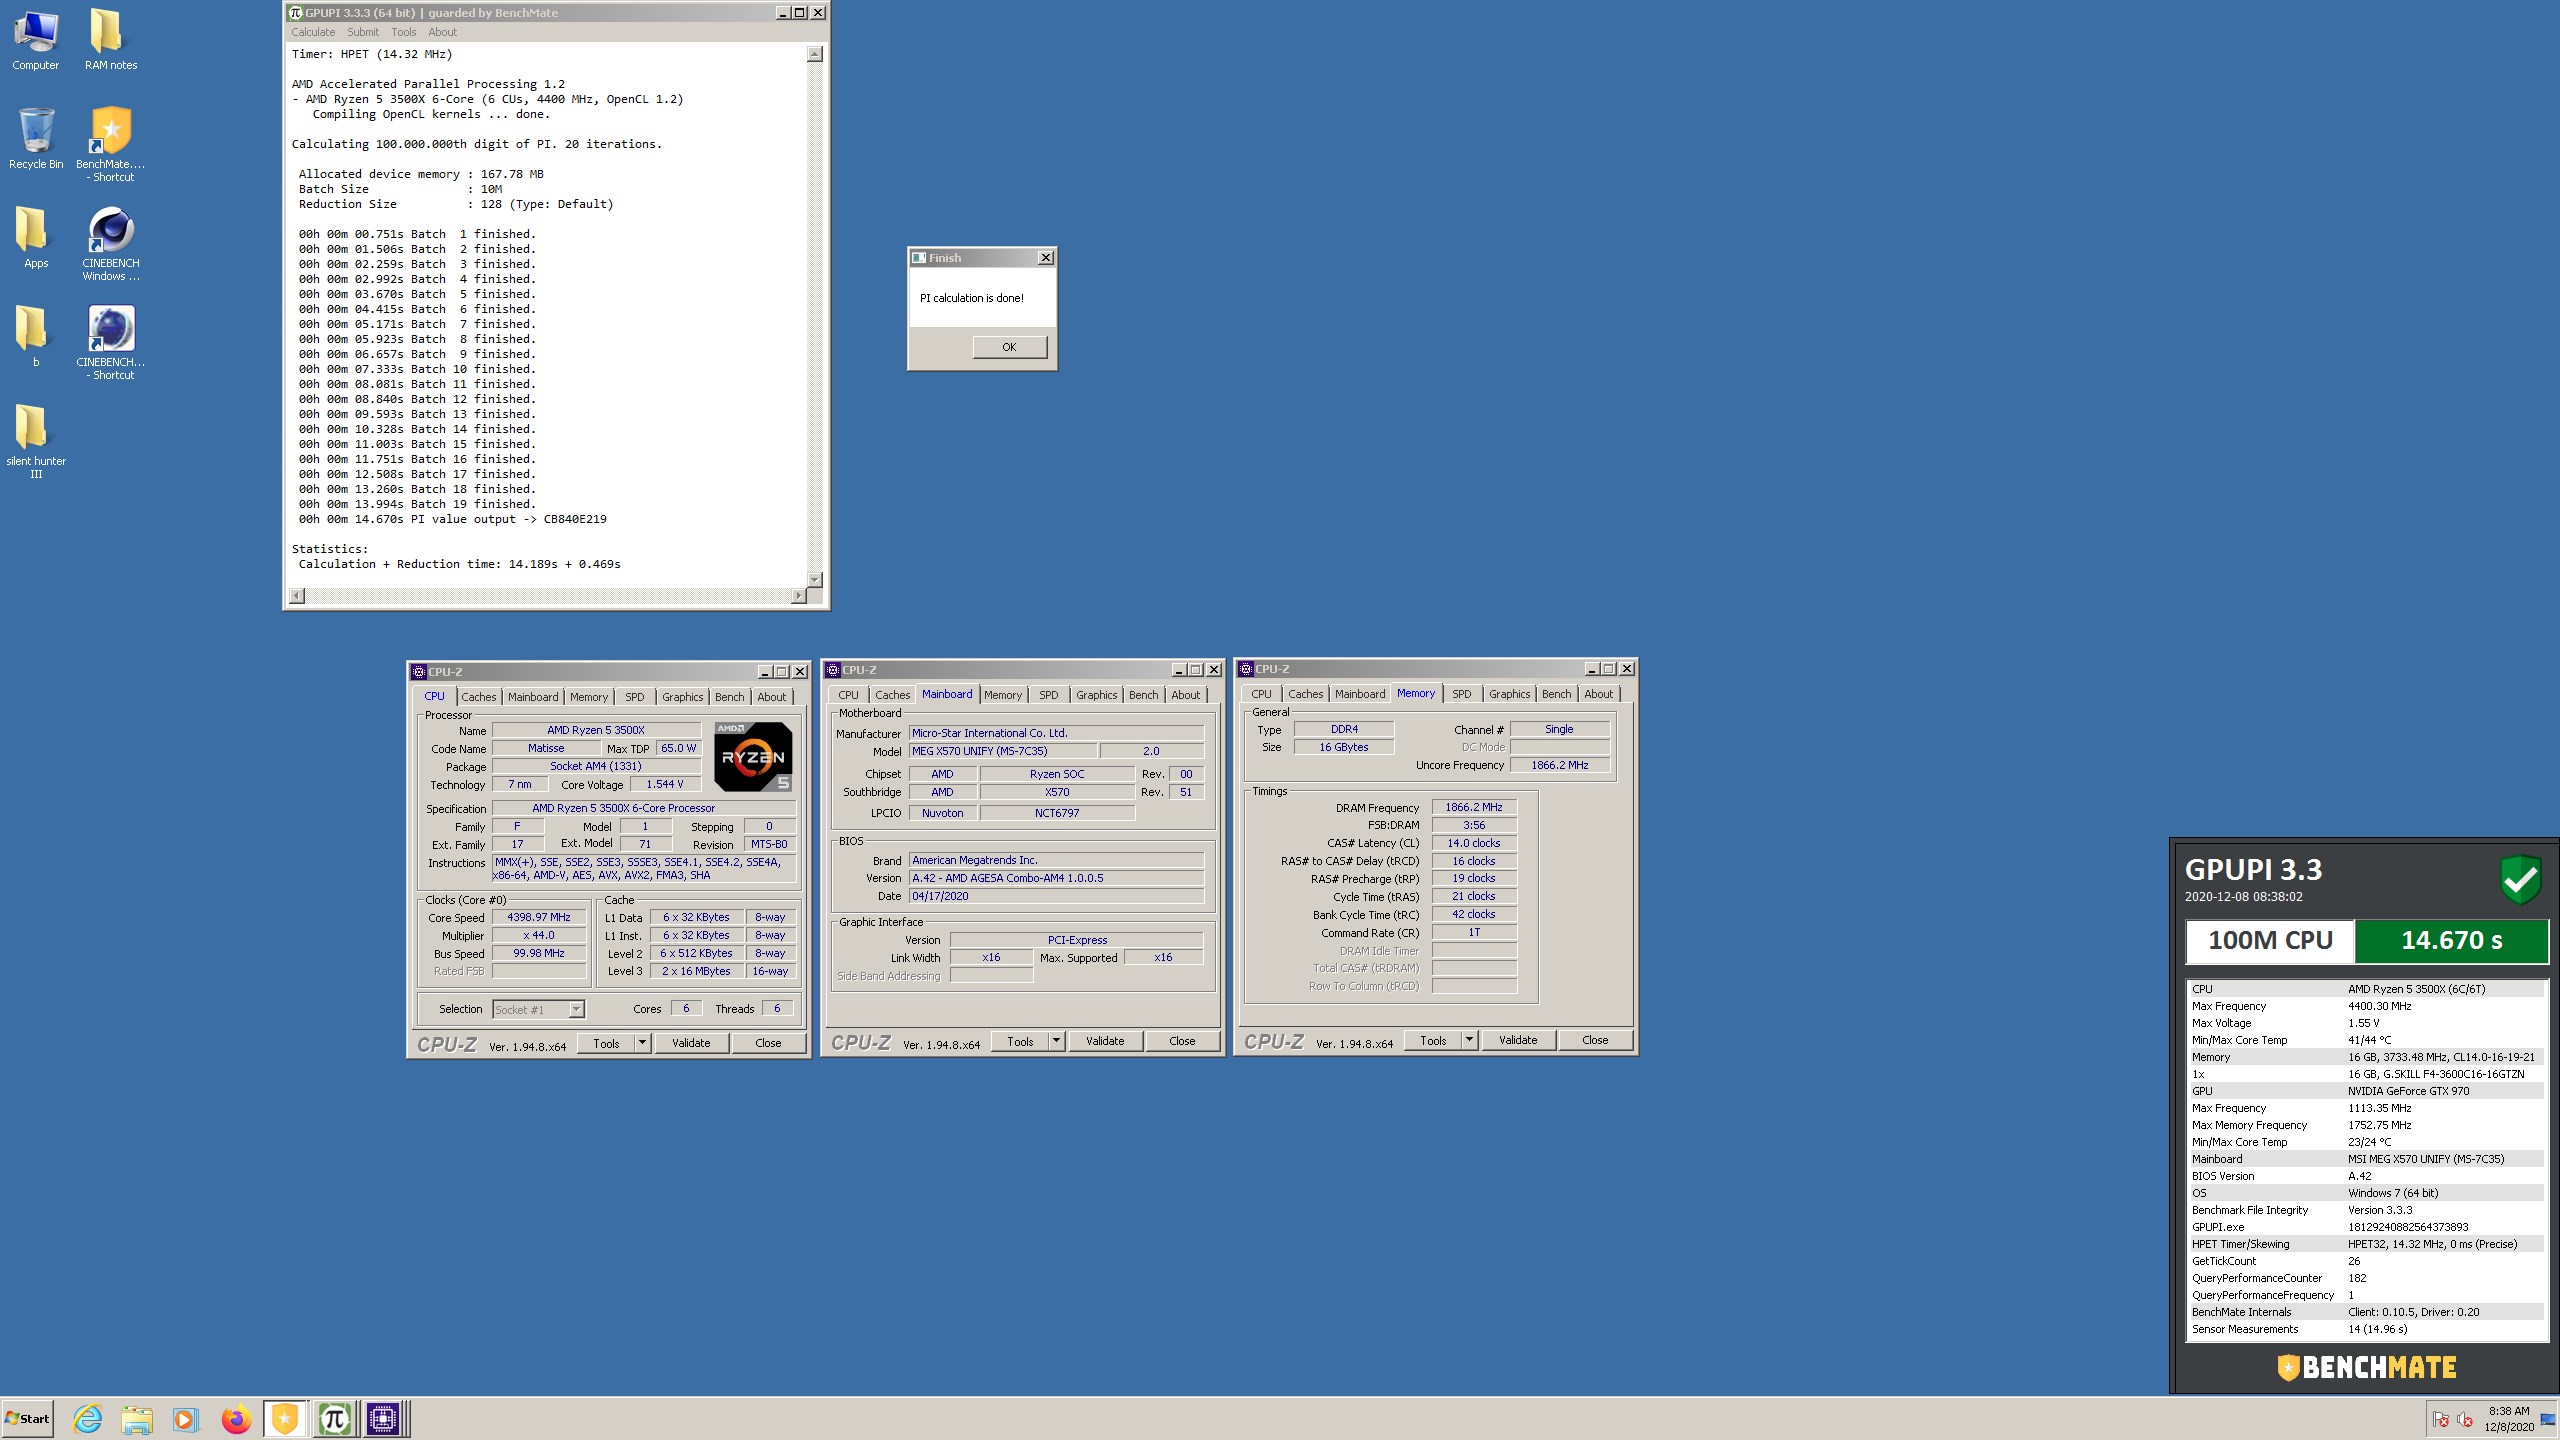2560x1440 pixels.
Task: Open the Submit menu in GPUPI
Action: pos(363,32)
